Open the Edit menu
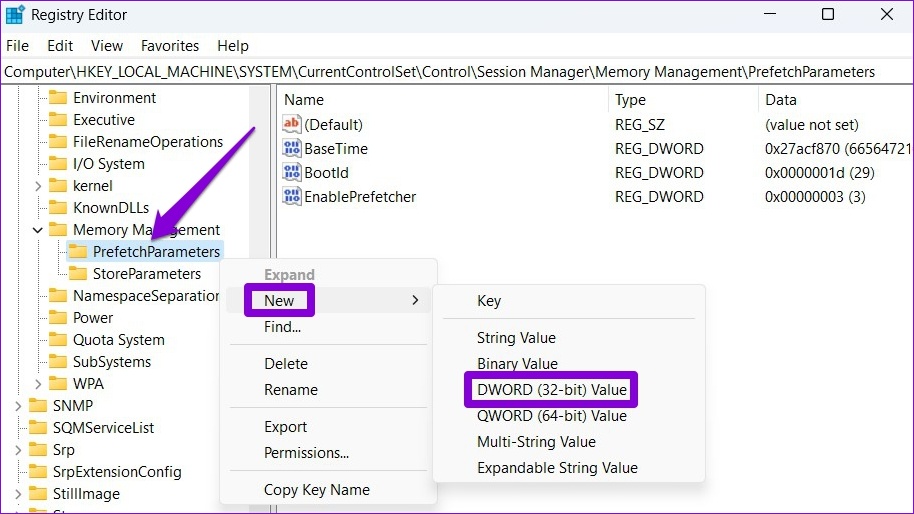The width and height of the screenshot is (914, 514). pos(60,45)
